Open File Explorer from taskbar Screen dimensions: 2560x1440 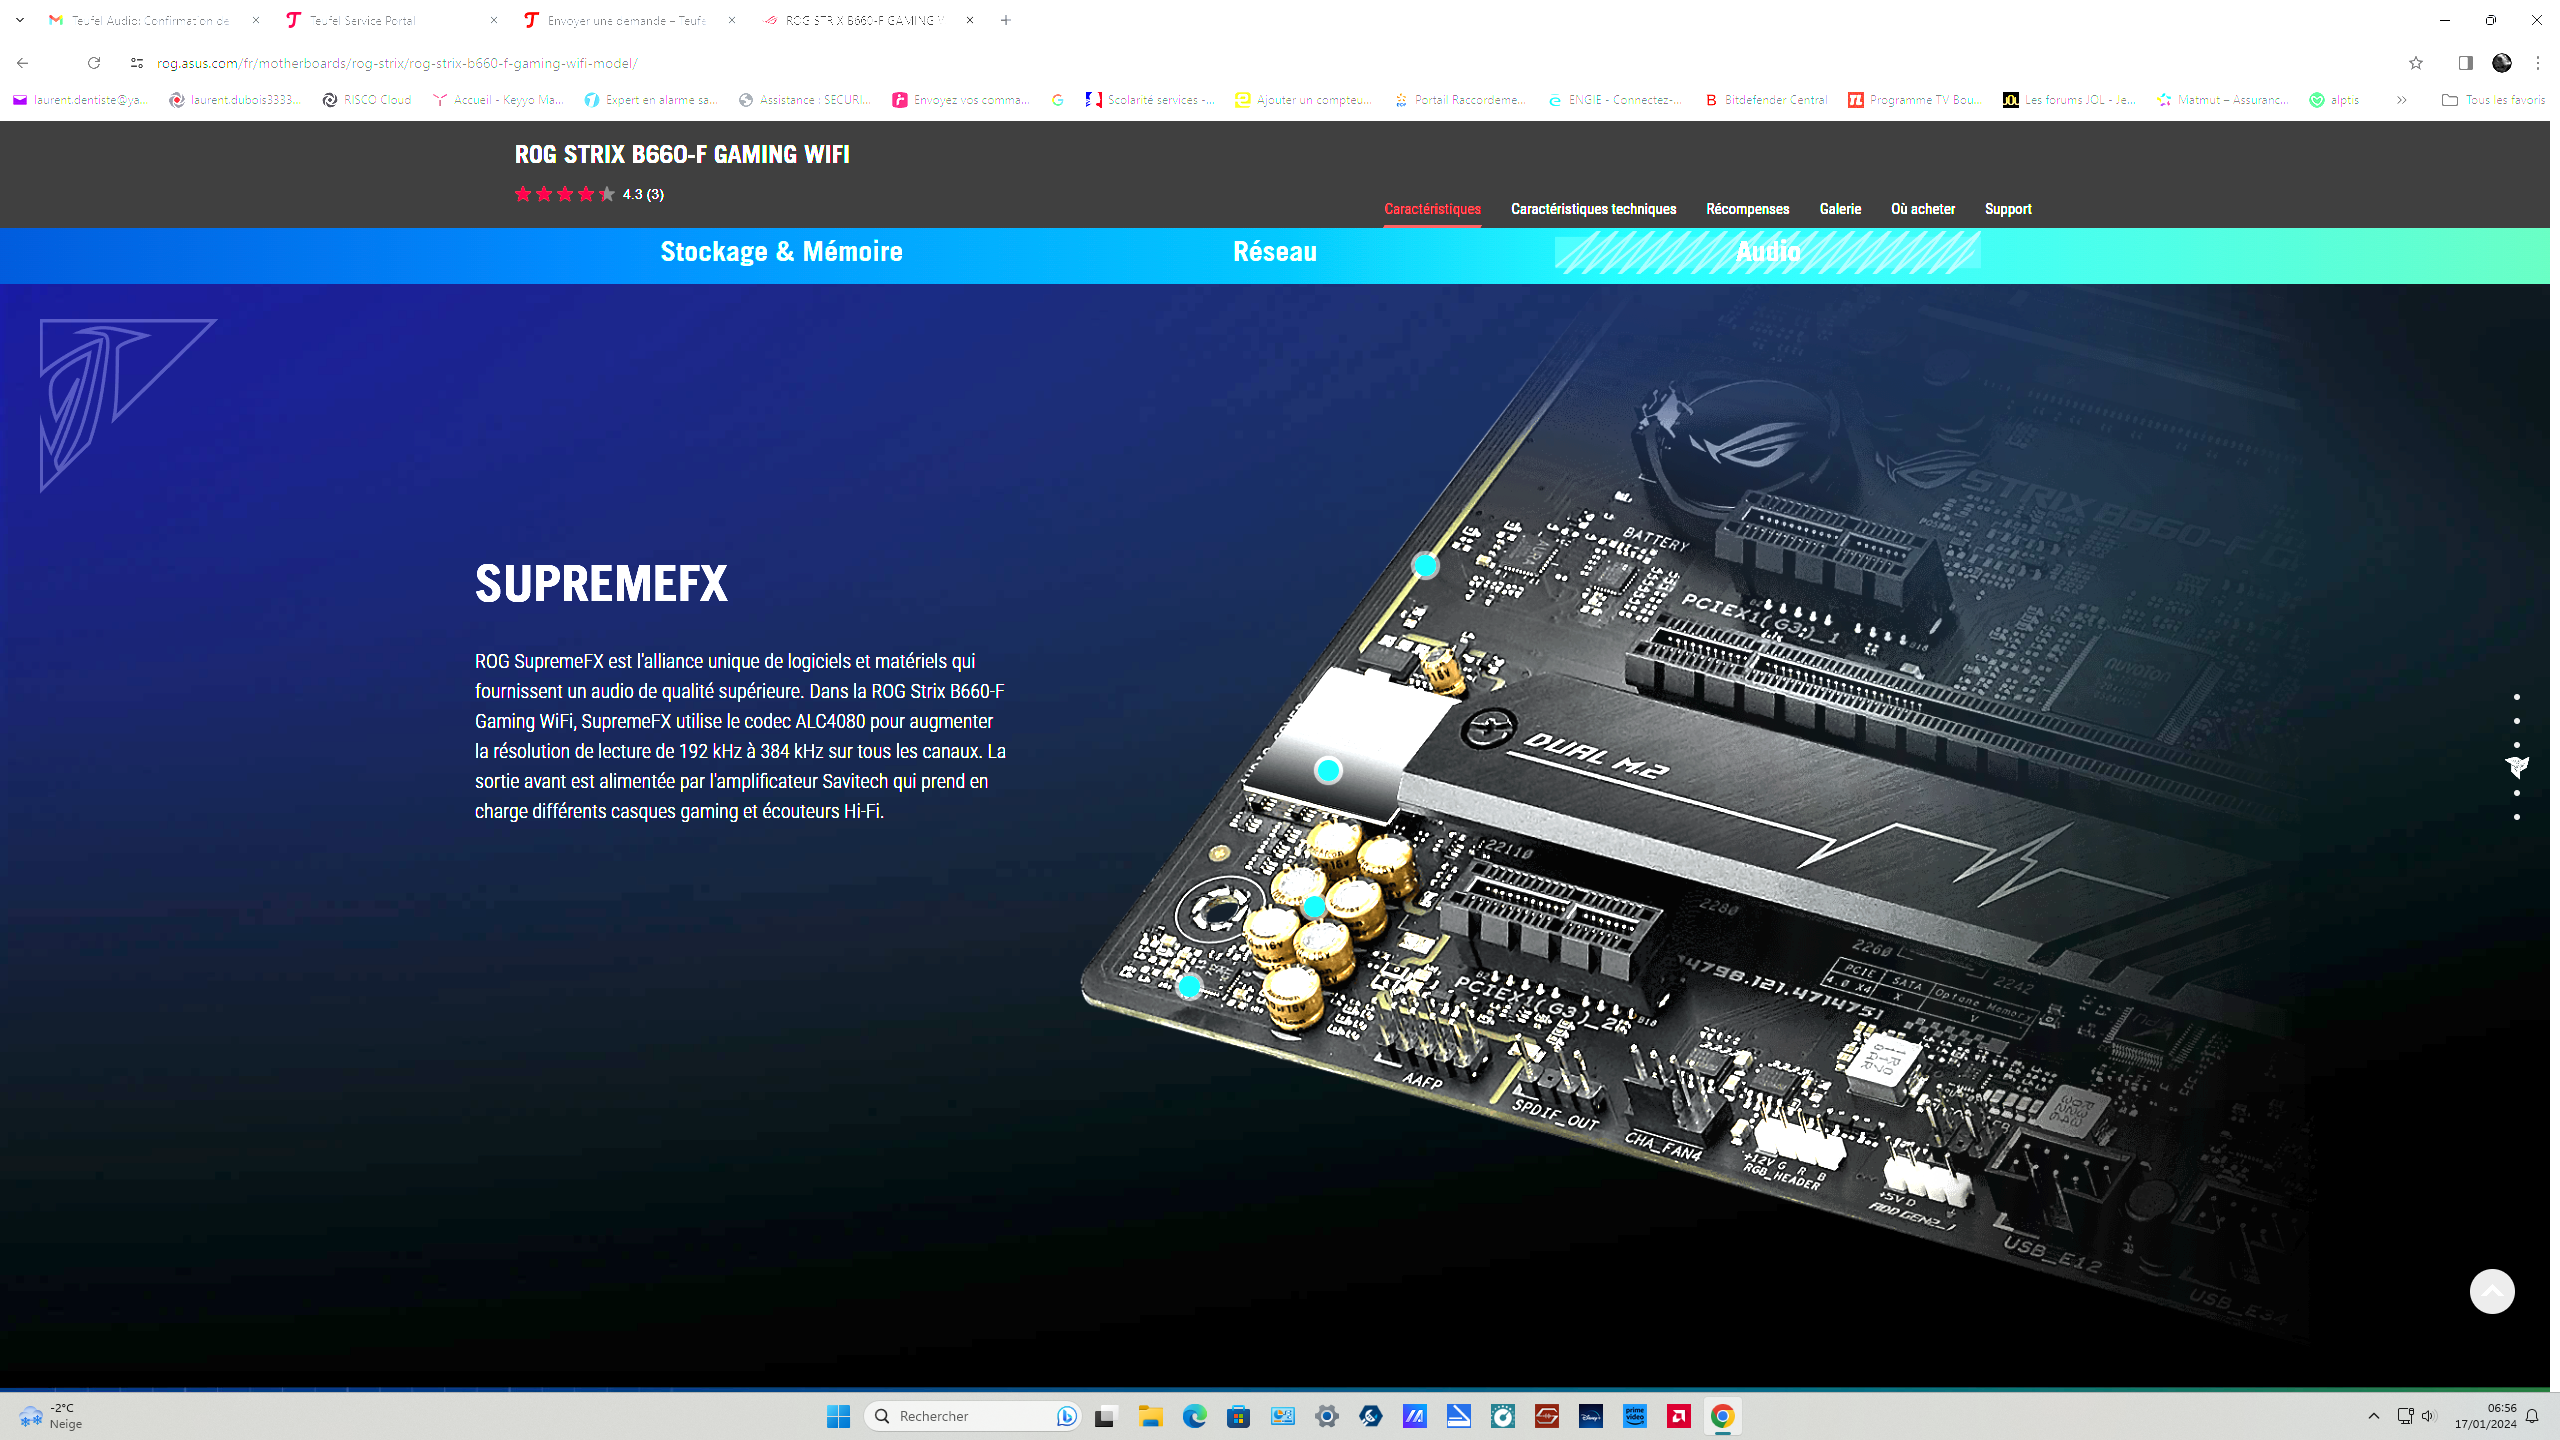pos(1150,1416)
